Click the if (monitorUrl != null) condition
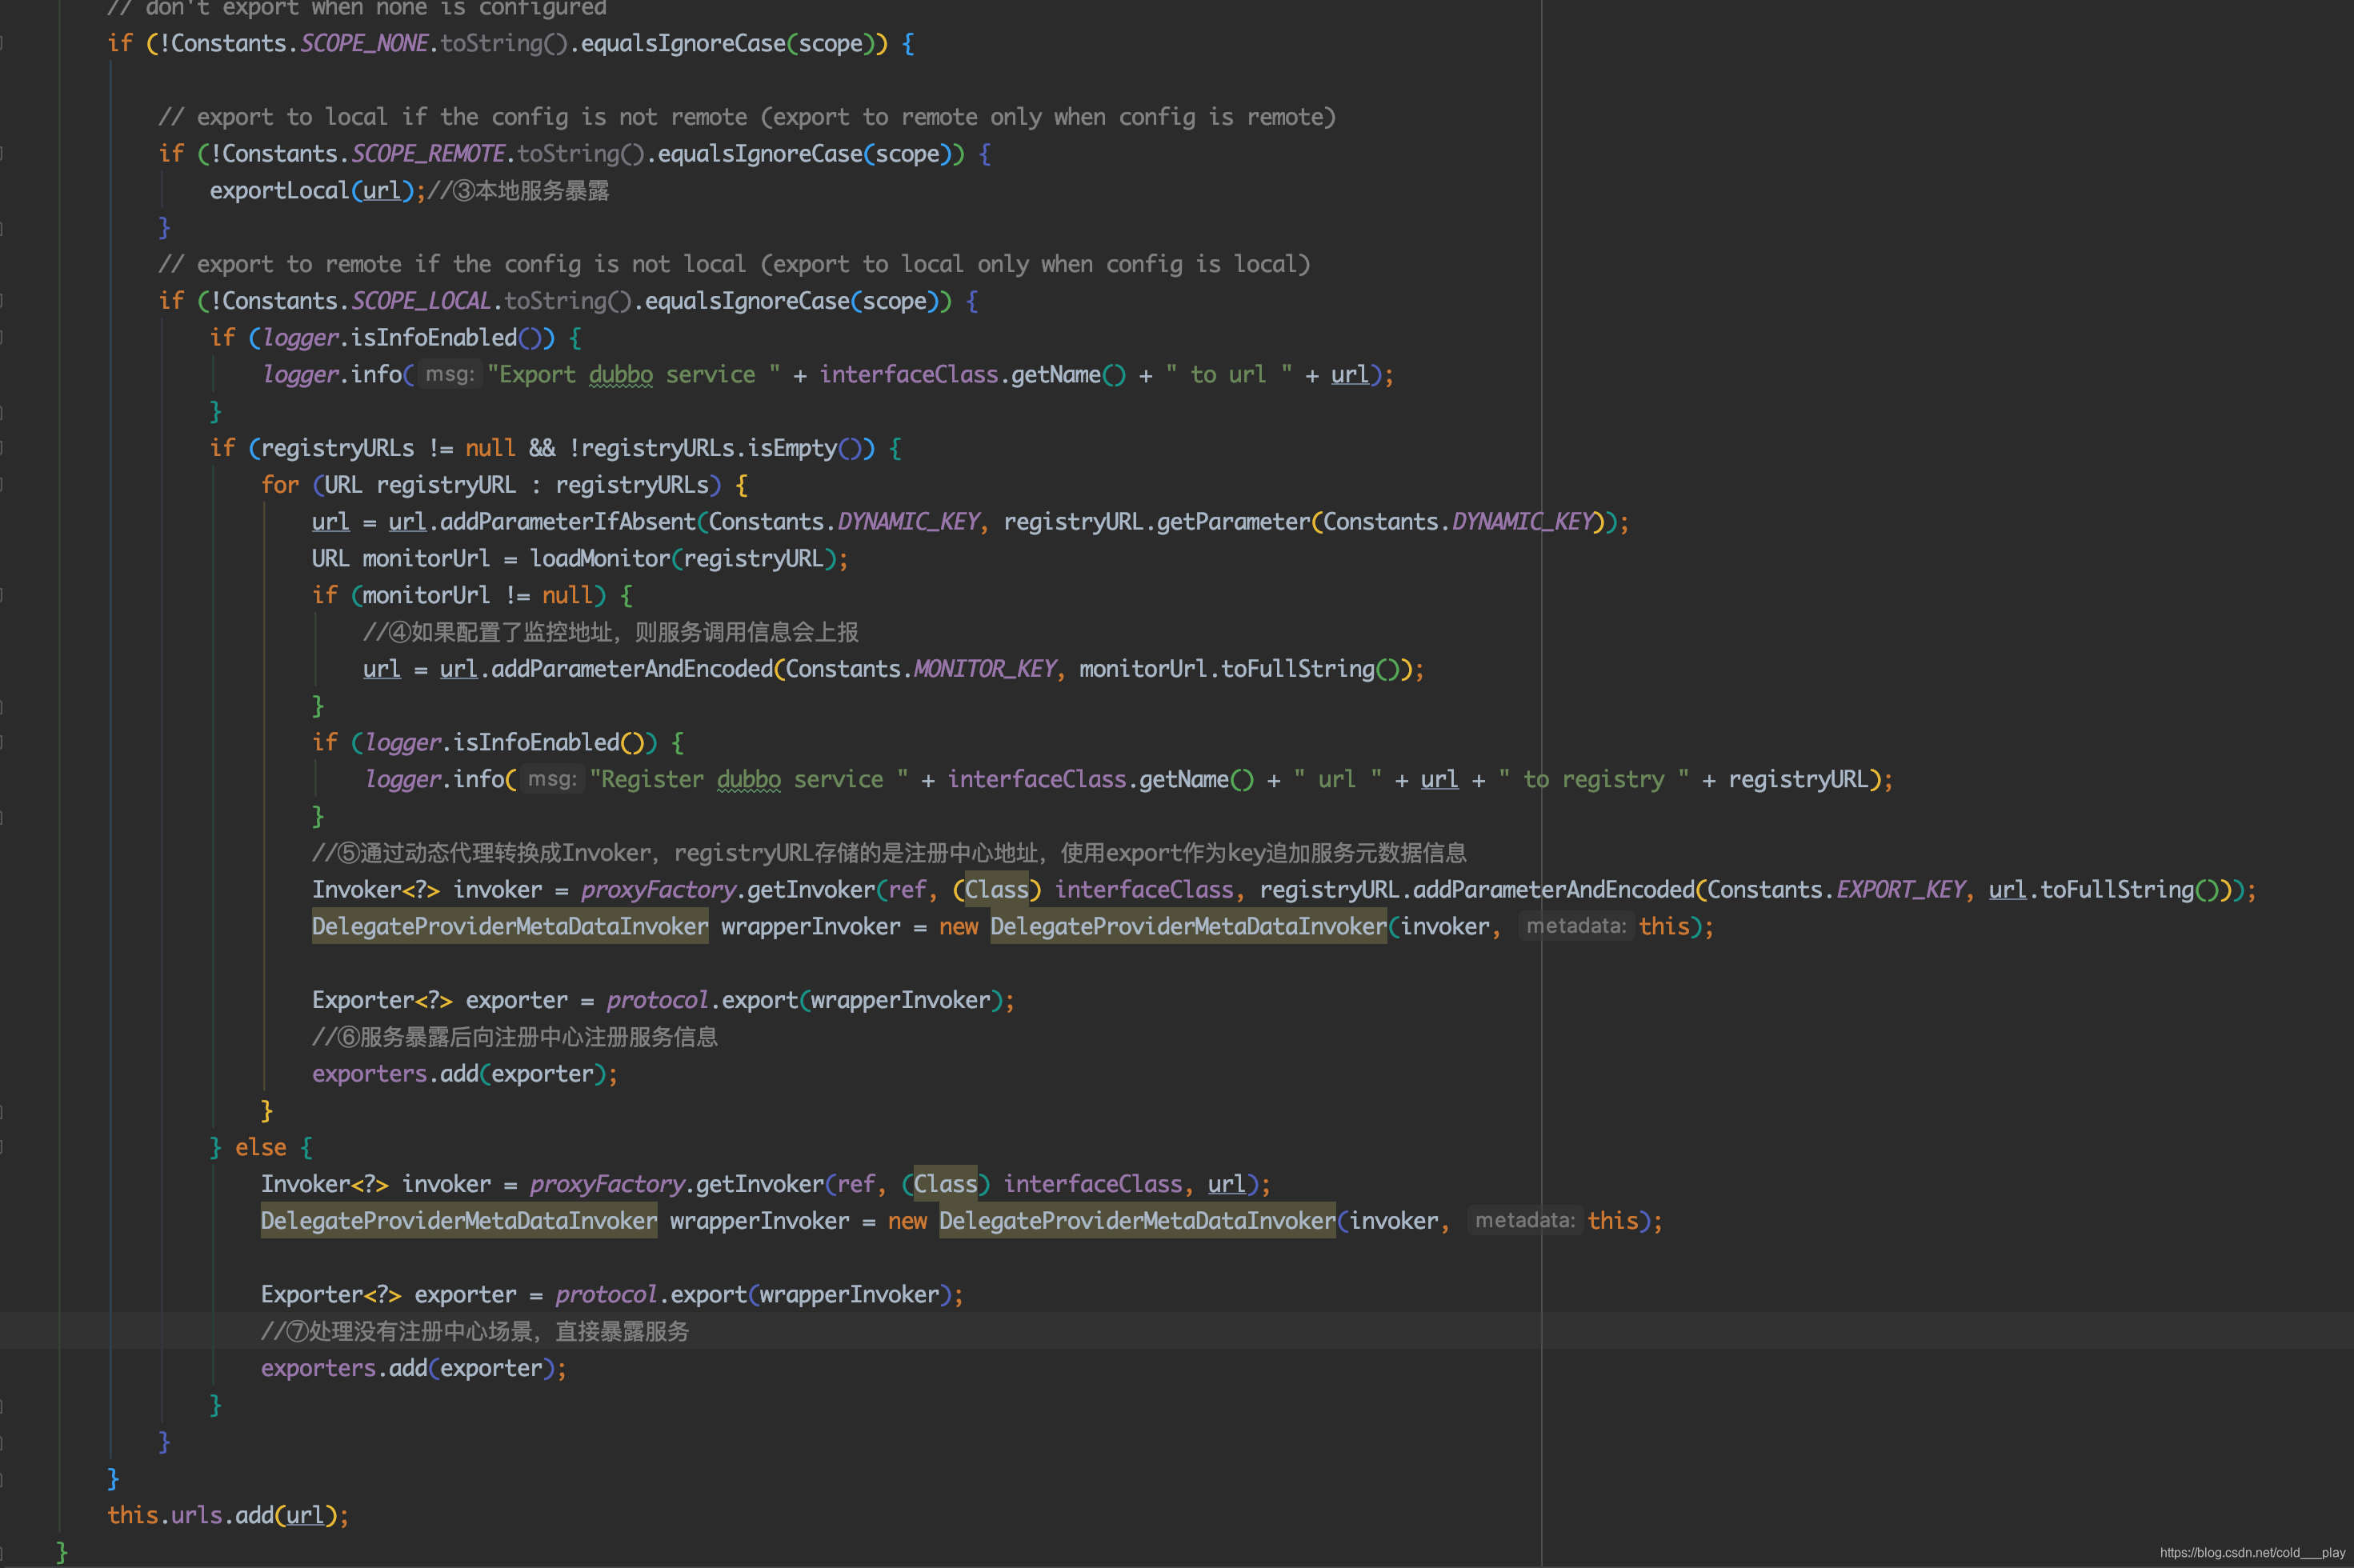 click(459, 596)
